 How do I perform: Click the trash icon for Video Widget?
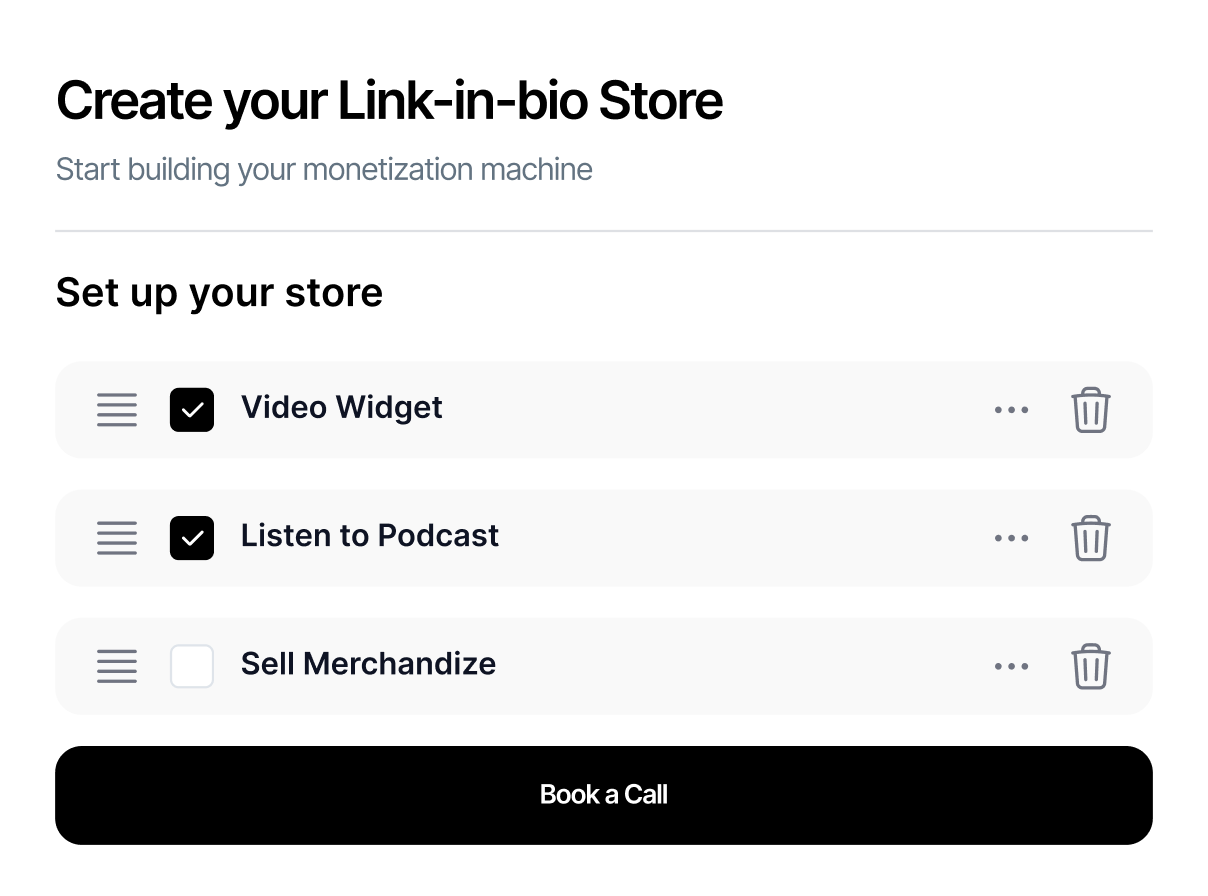[1091, 410]
